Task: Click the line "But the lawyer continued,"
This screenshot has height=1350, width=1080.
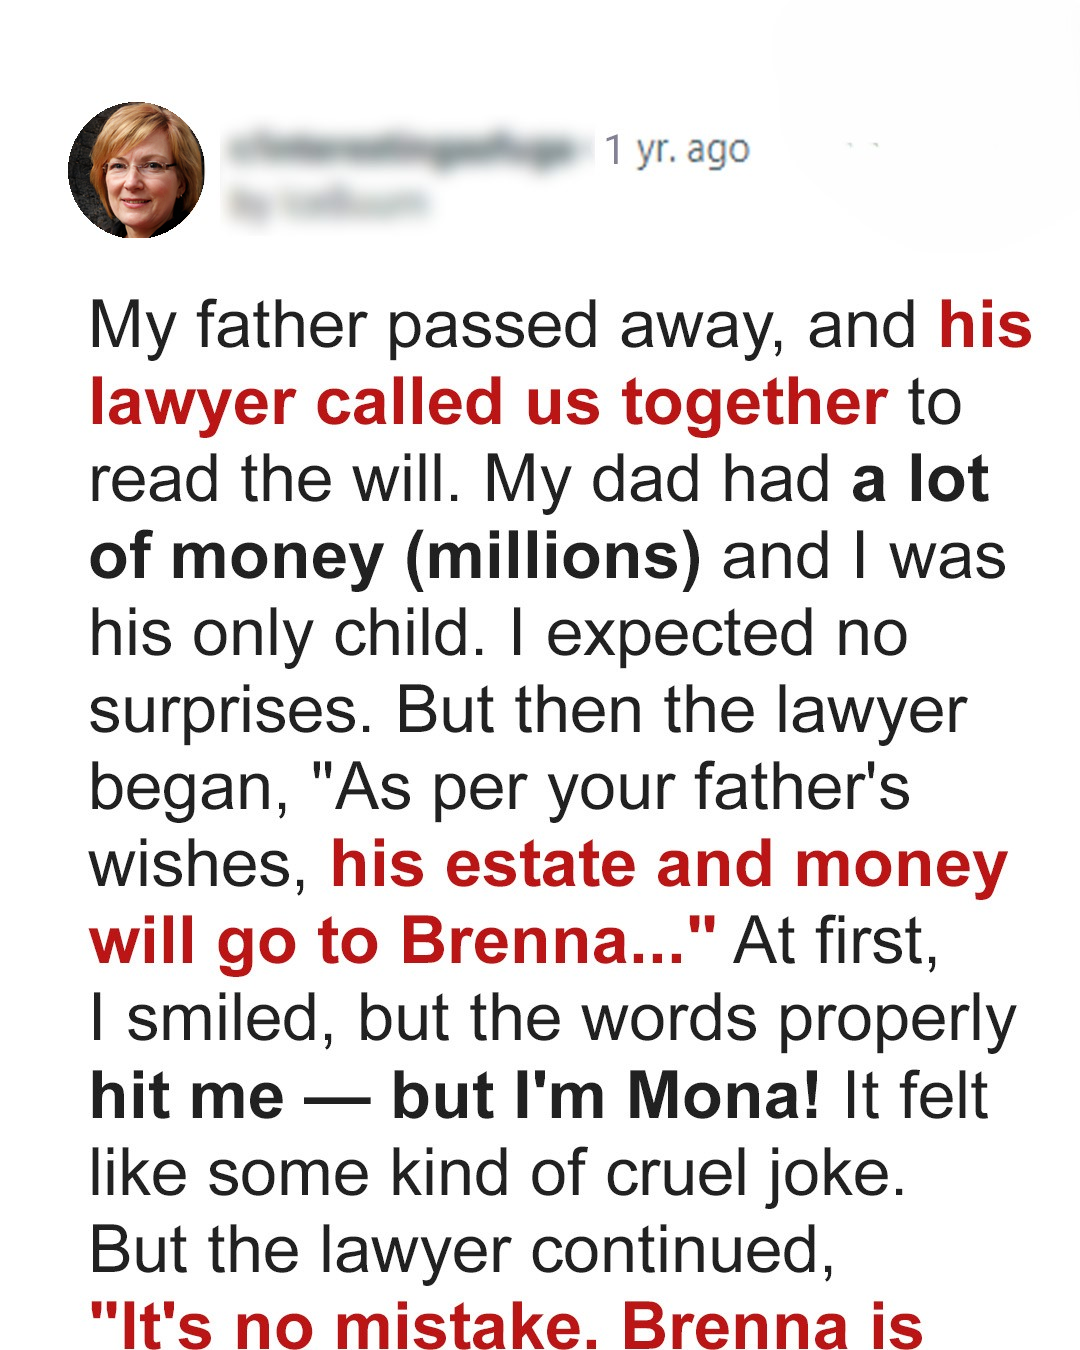Action: click(x=461, y=1249)
